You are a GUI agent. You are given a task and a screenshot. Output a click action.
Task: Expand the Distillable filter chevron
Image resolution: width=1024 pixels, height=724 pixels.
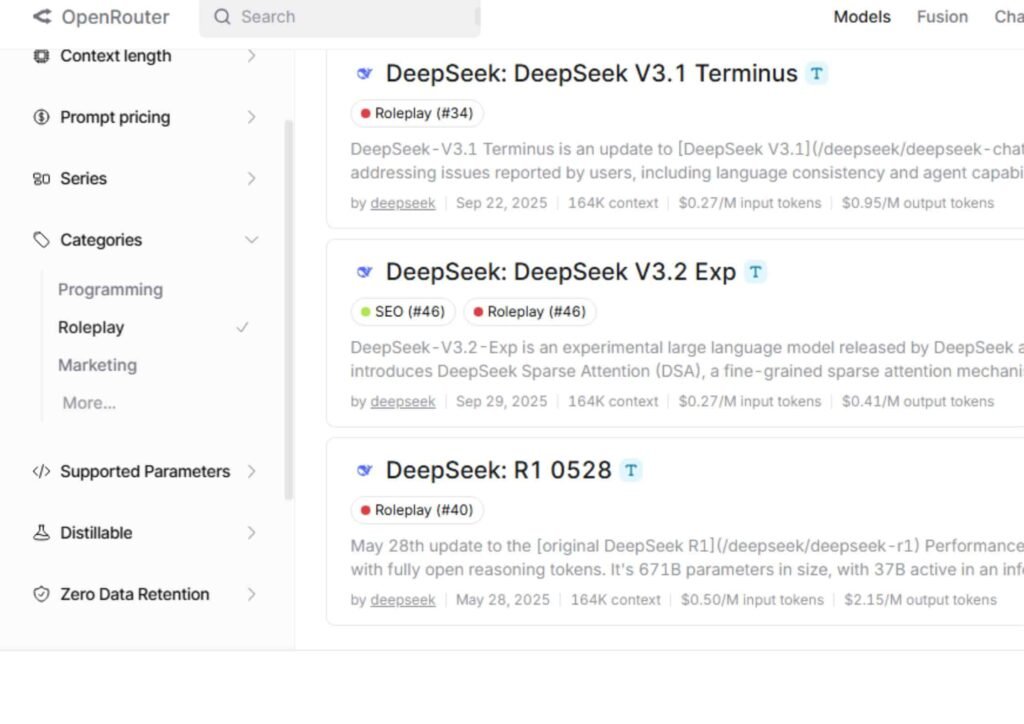pyautogui.click(x=251, y=533)
